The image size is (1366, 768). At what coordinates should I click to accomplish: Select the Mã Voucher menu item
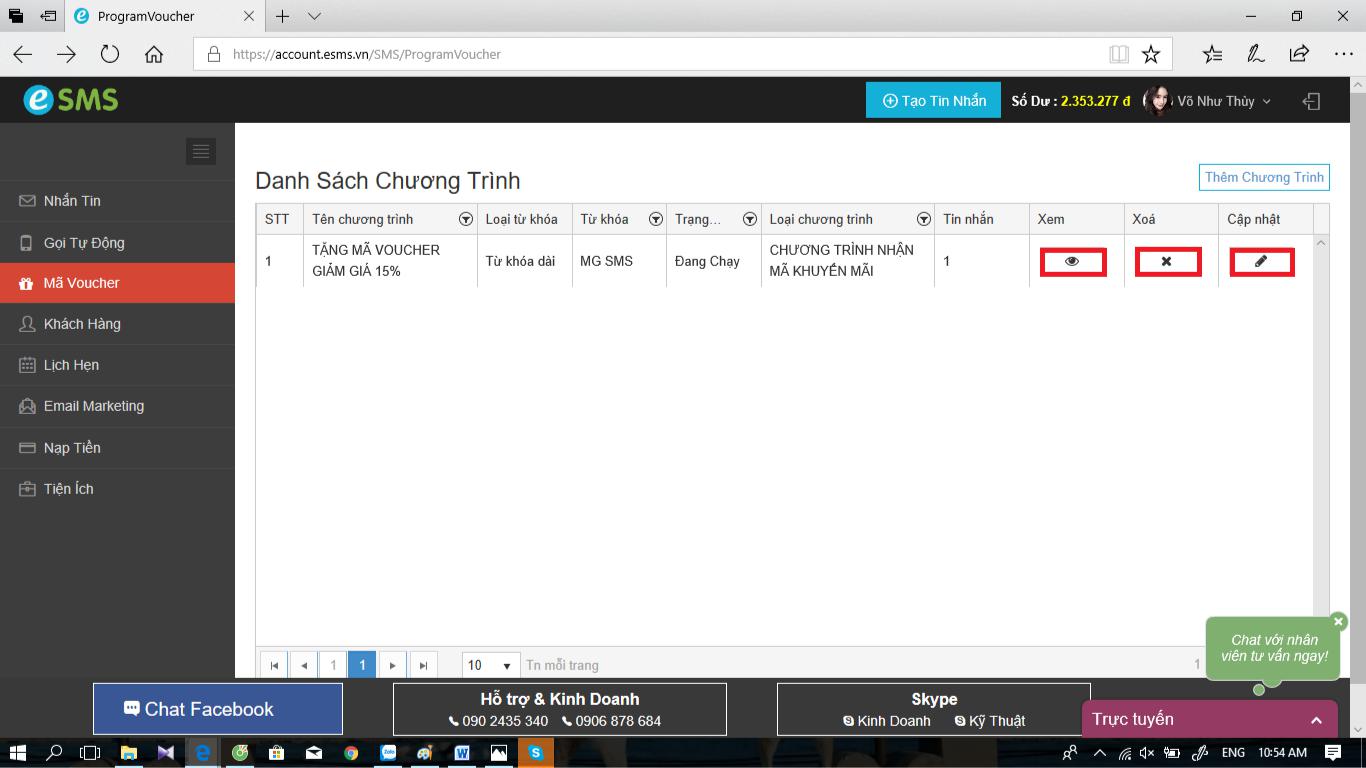(117, 283)
